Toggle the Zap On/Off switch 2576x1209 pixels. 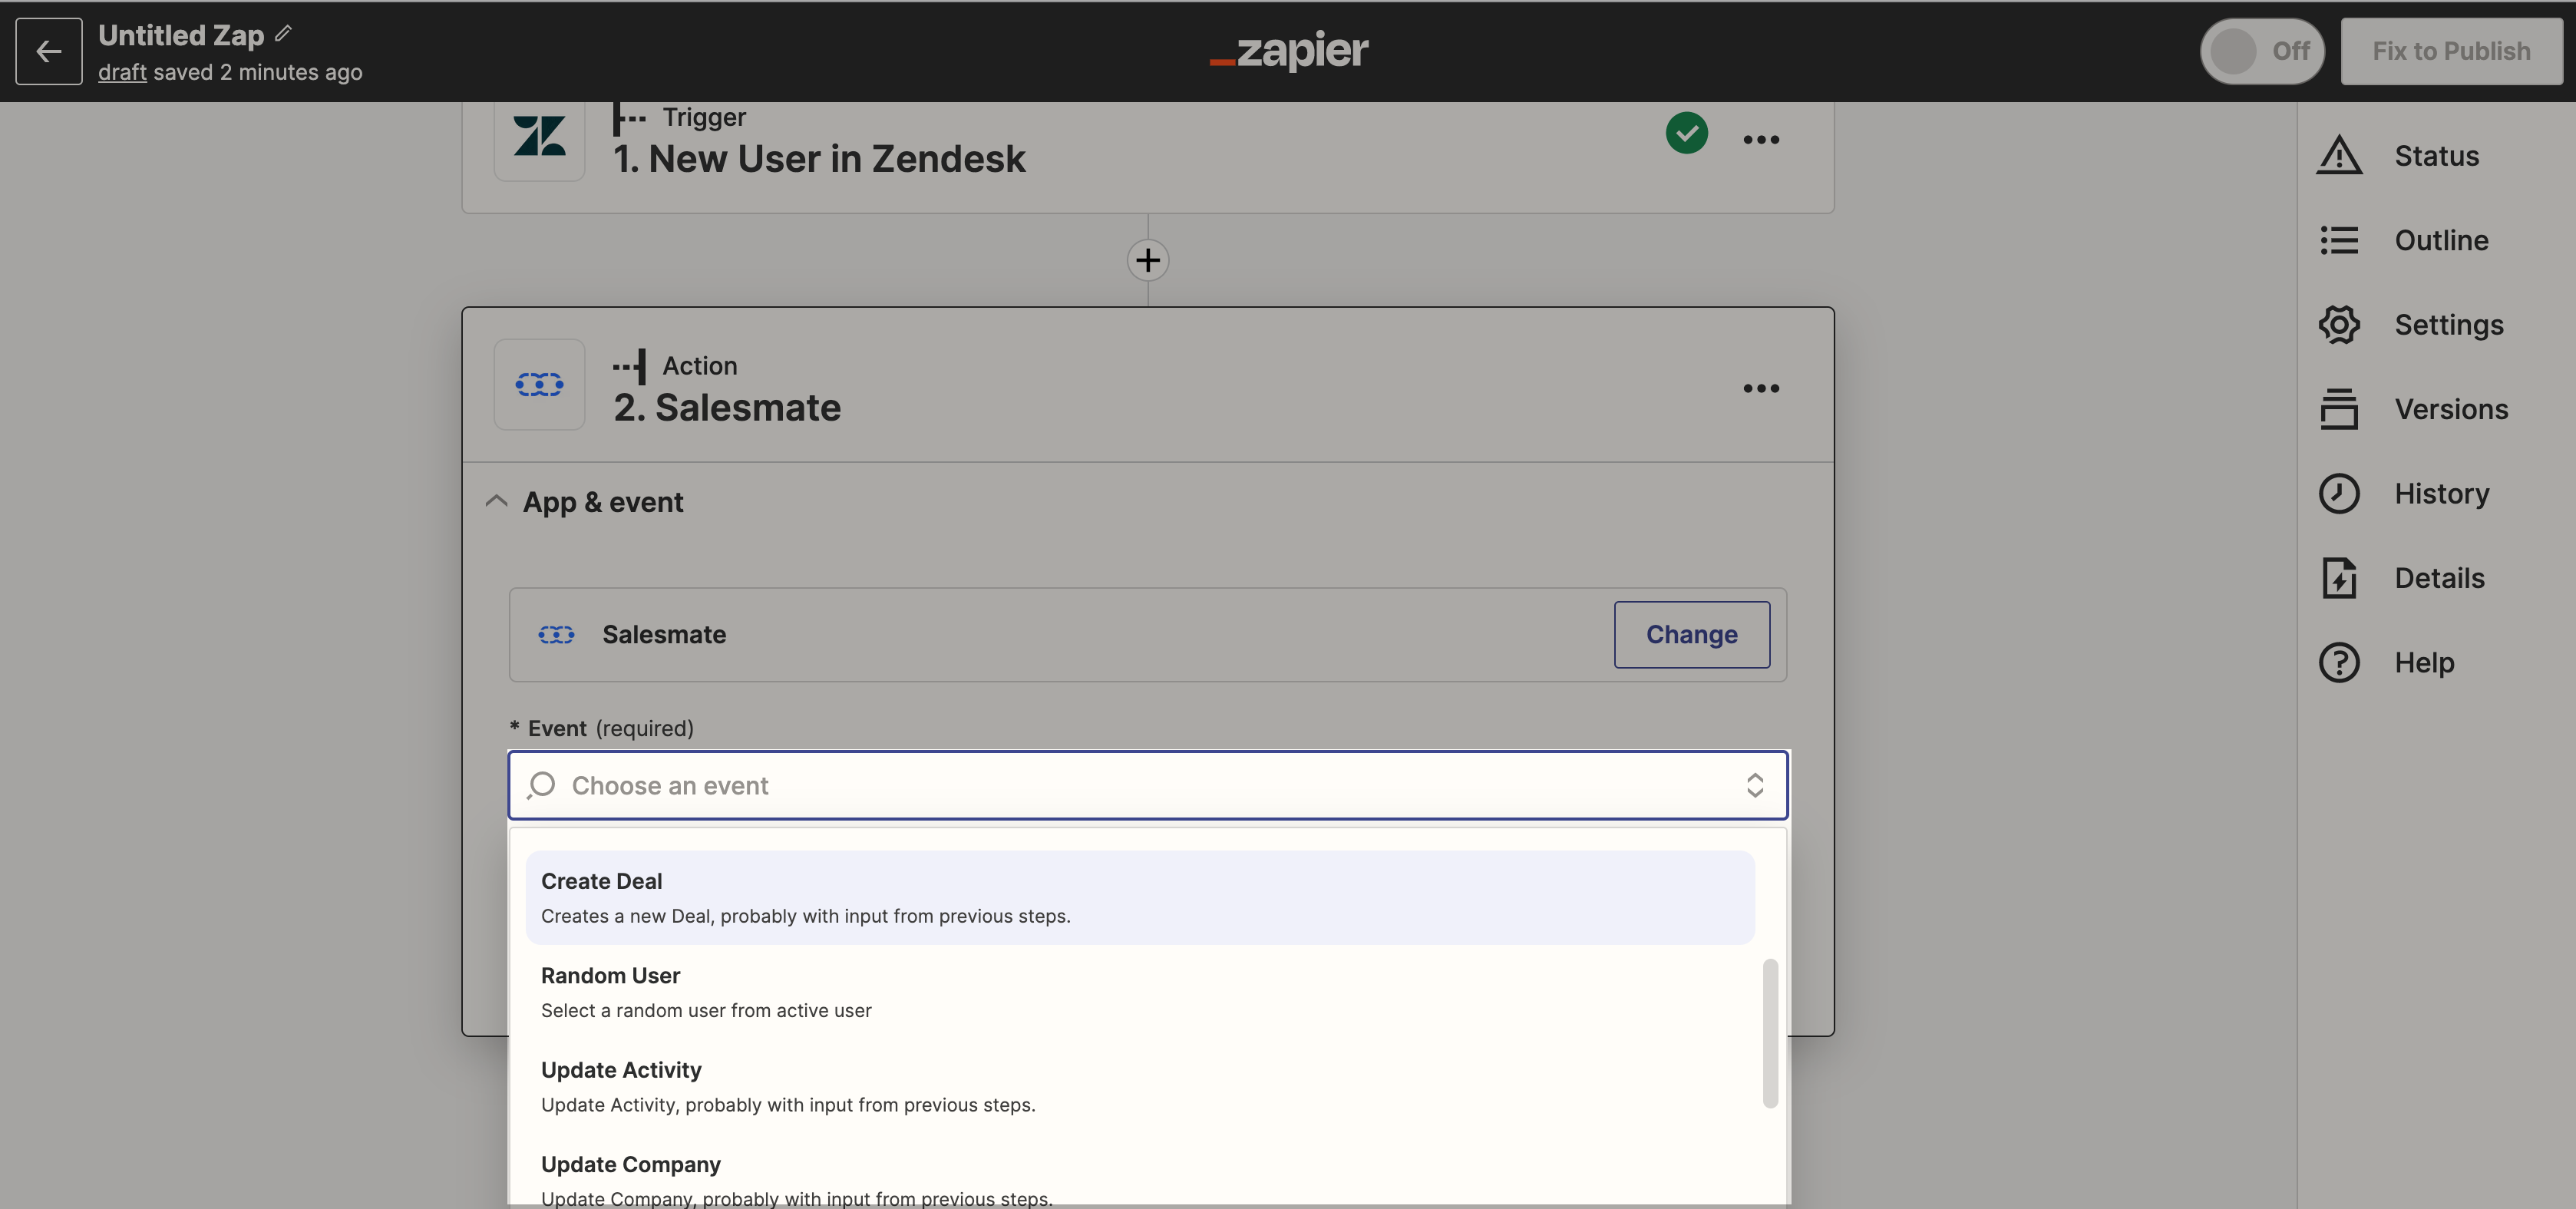tap(2261, 51)
